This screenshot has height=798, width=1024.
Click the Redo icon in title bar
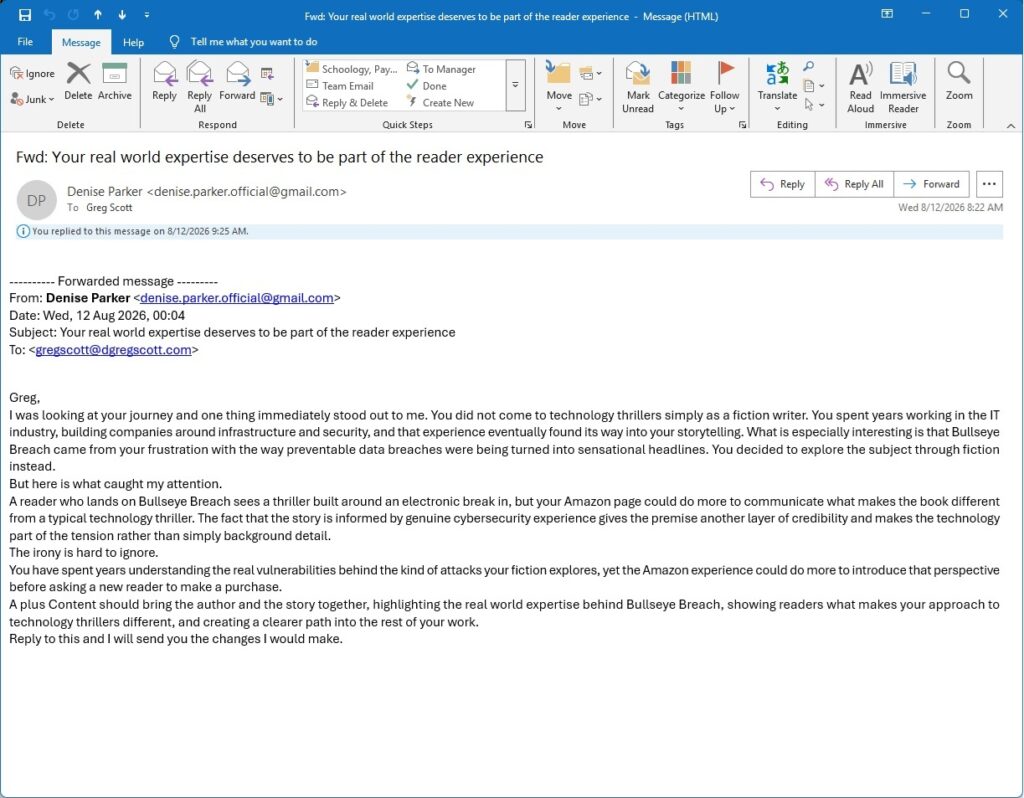73,14
